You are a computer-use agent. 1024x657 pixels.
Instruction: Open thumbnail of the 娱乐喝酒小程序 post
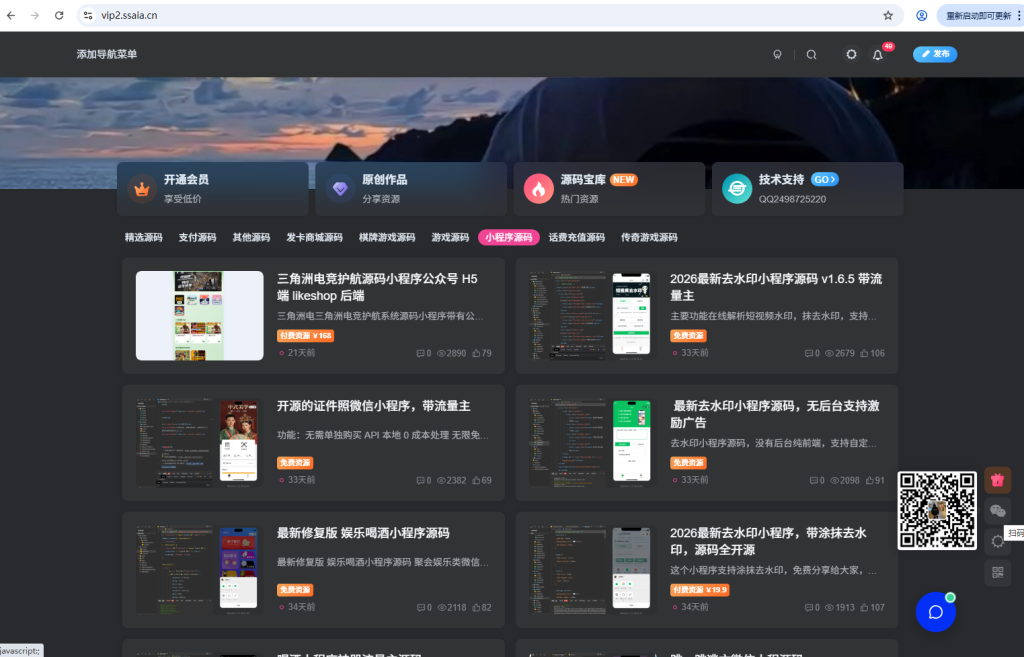[x=200, y=570]
